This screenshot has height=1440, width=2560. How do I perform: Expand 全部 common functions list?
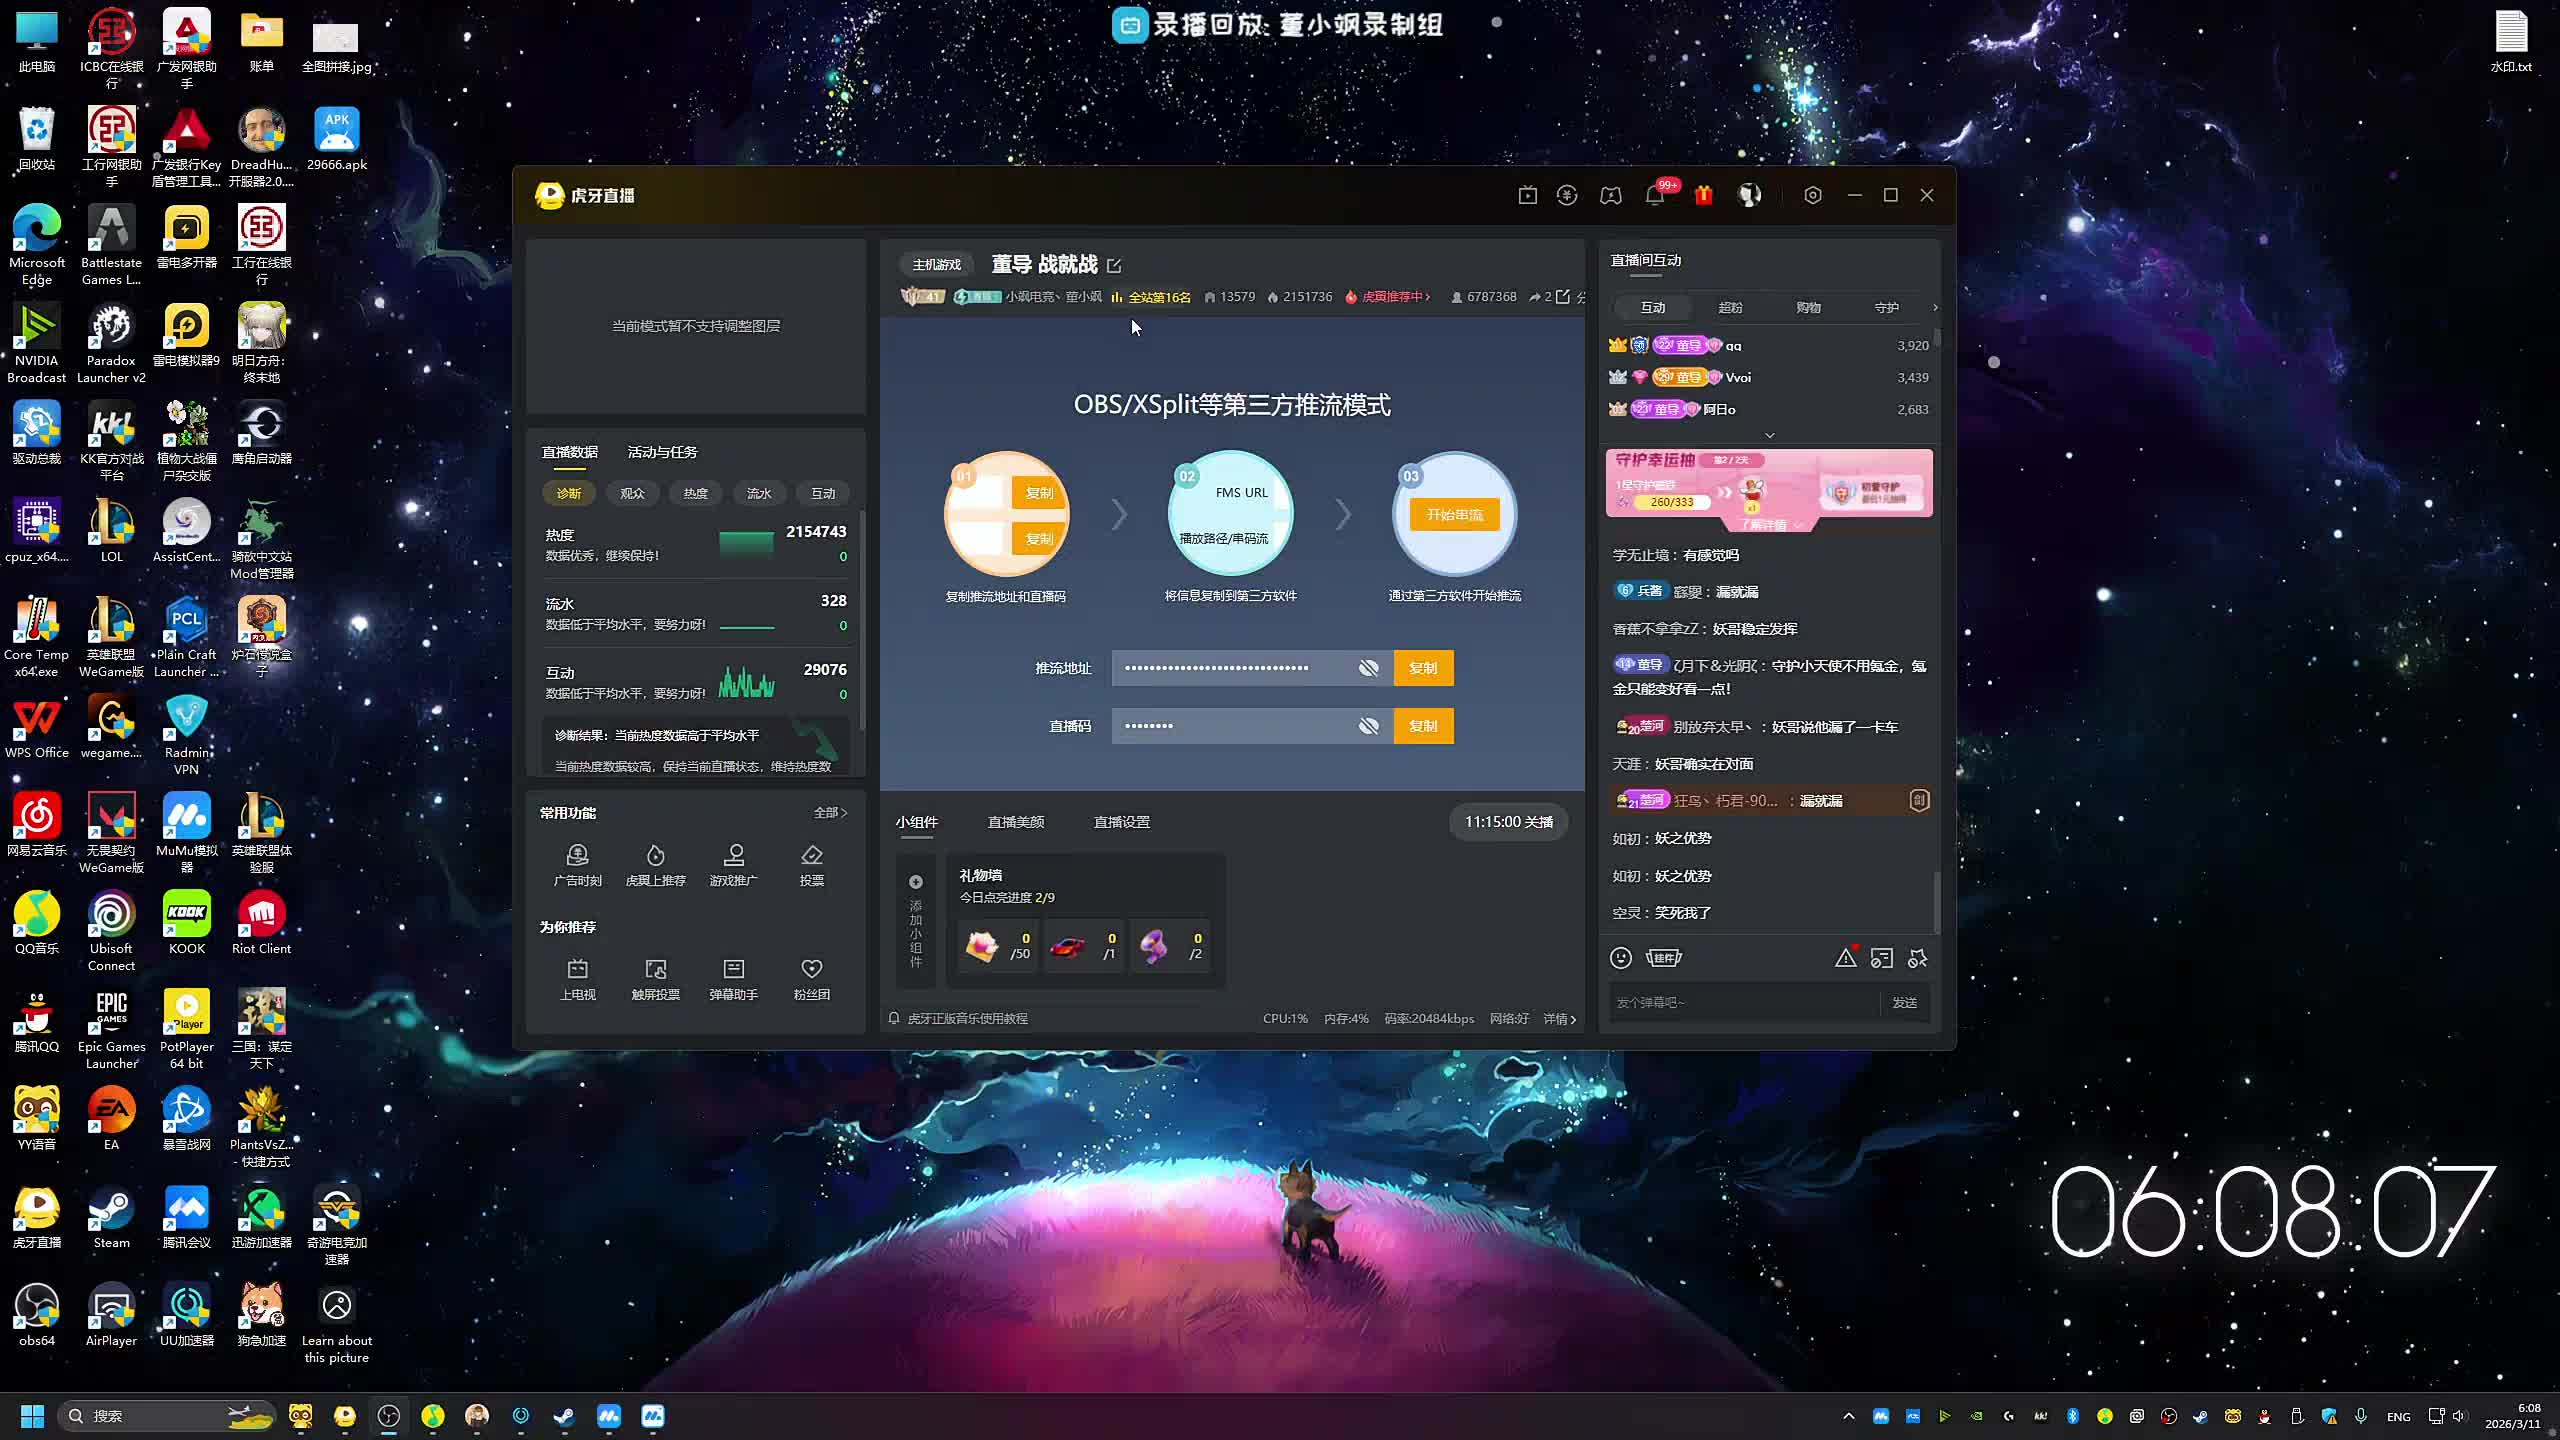click(829, 813)
